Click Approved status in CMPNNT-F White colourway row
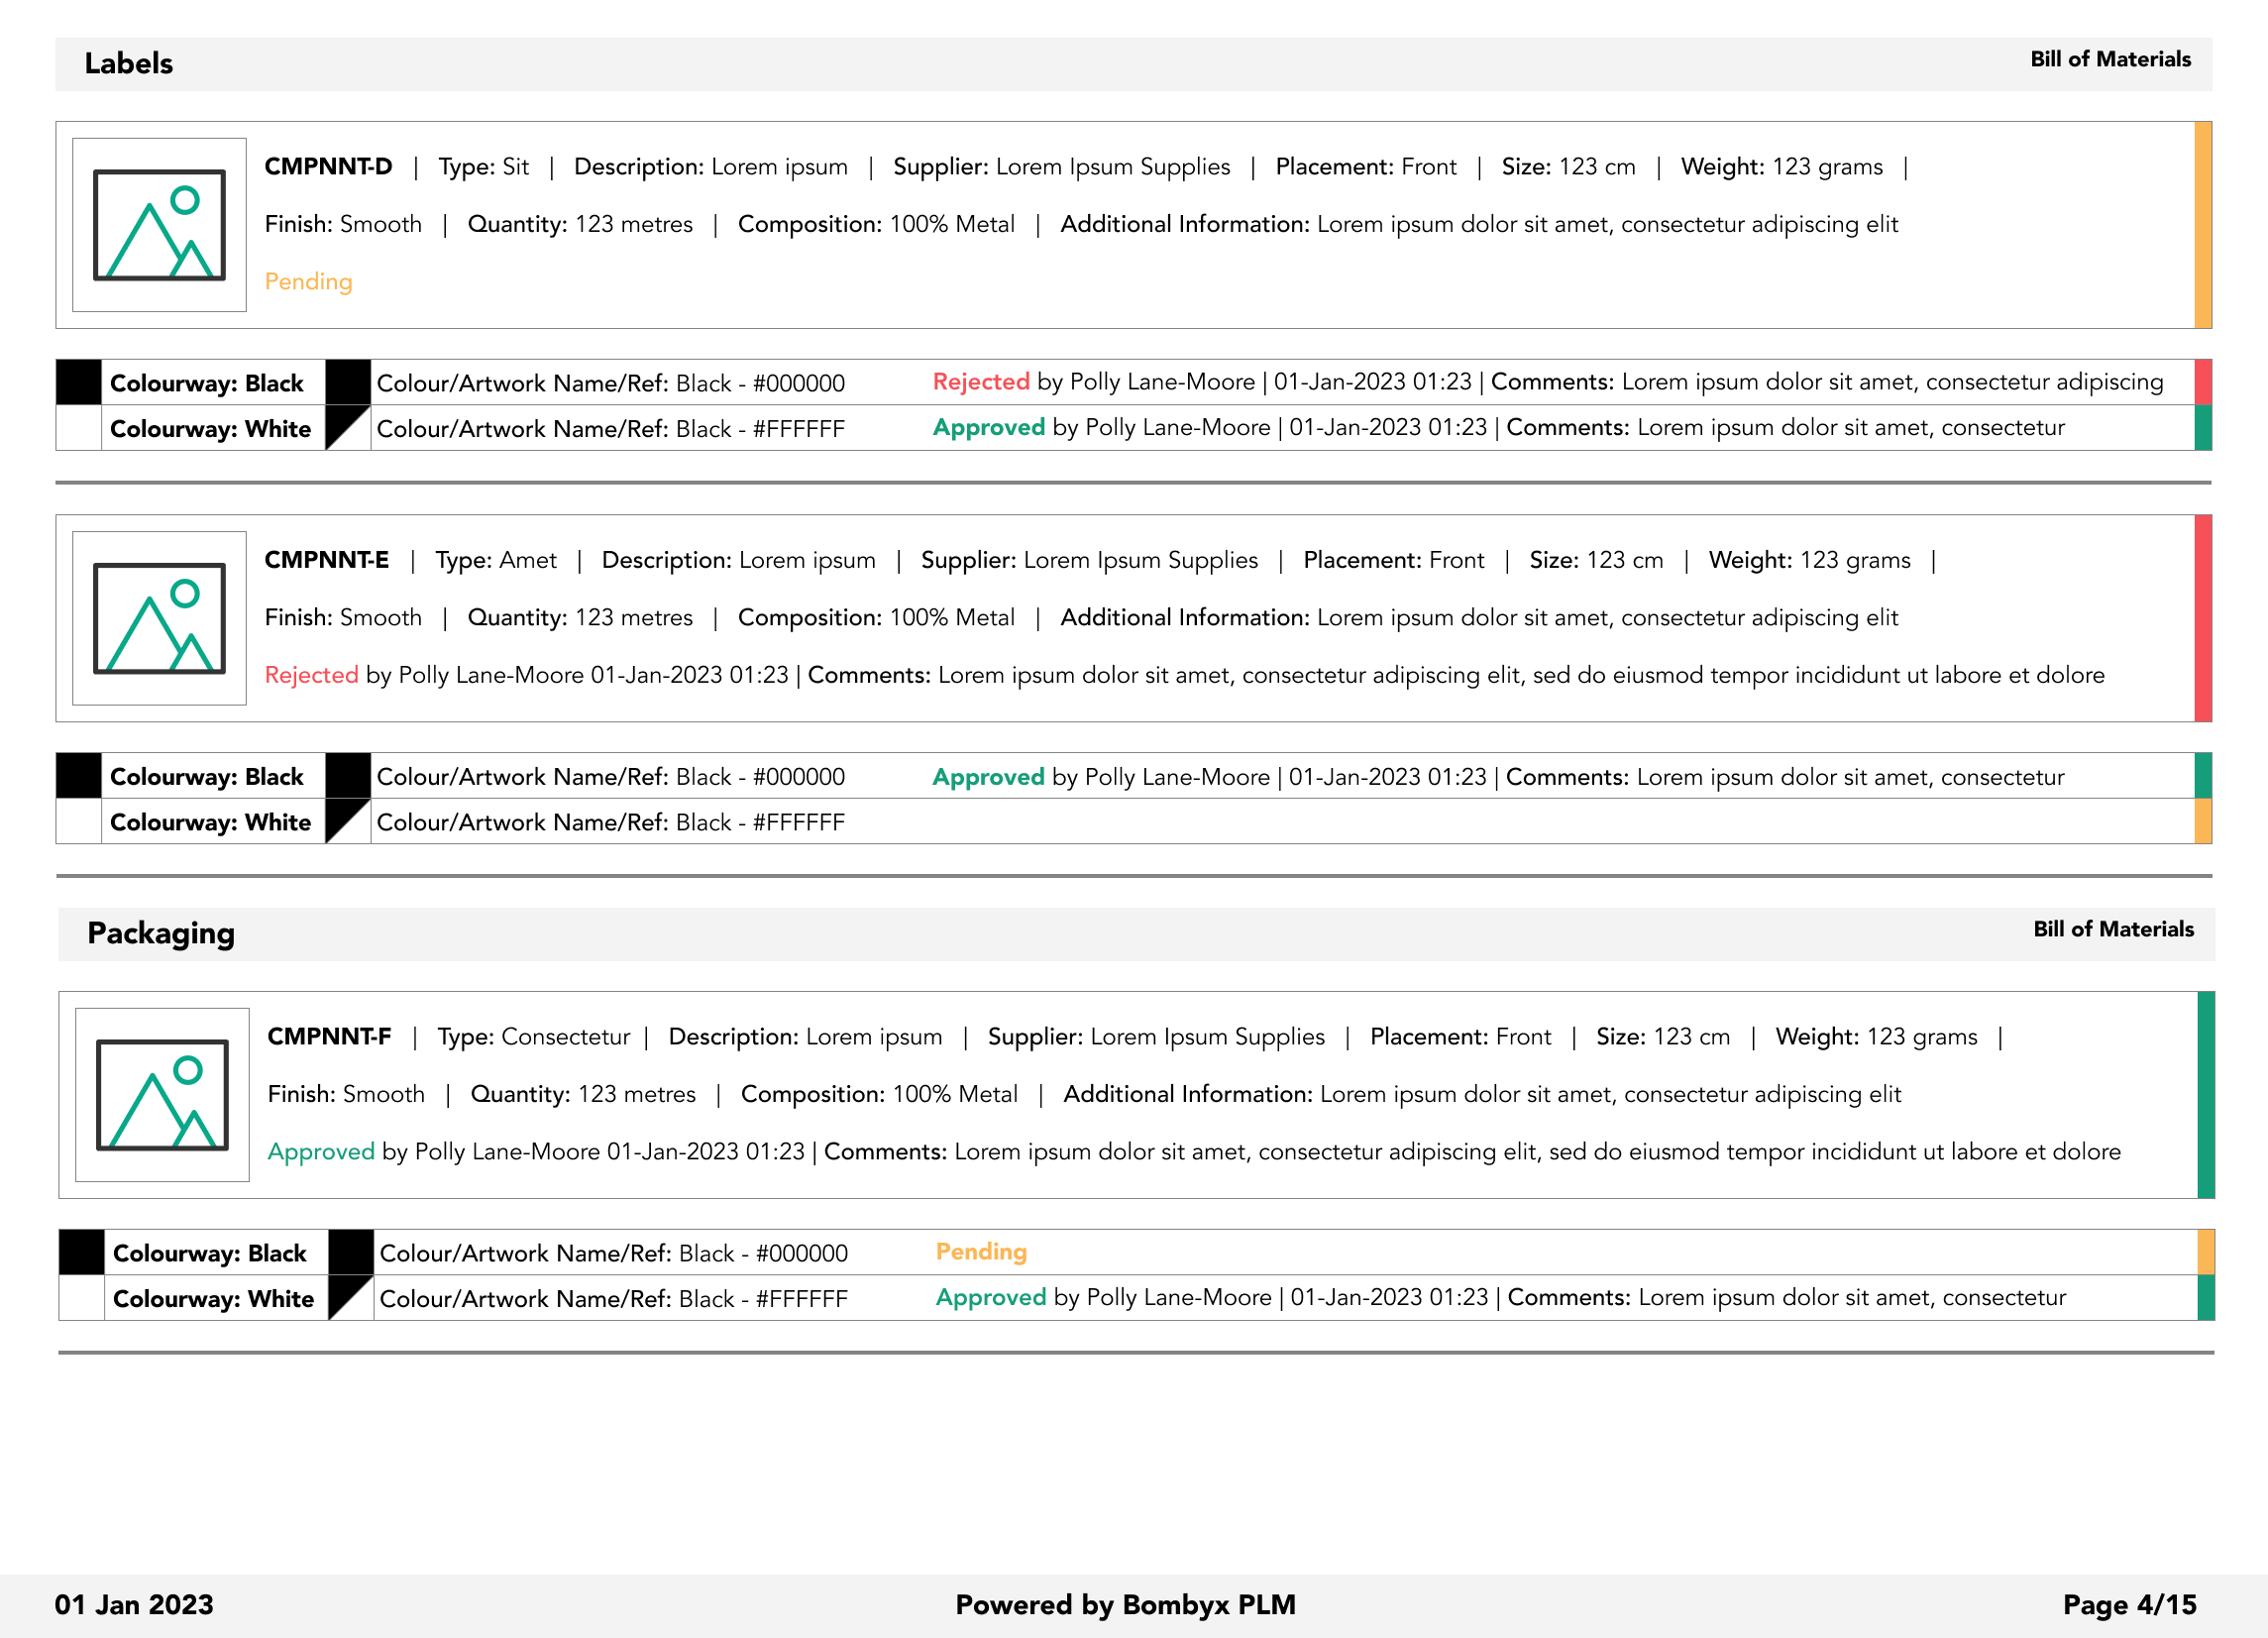Screen dimensions: 2268x1638 [x=991, y=1298]
